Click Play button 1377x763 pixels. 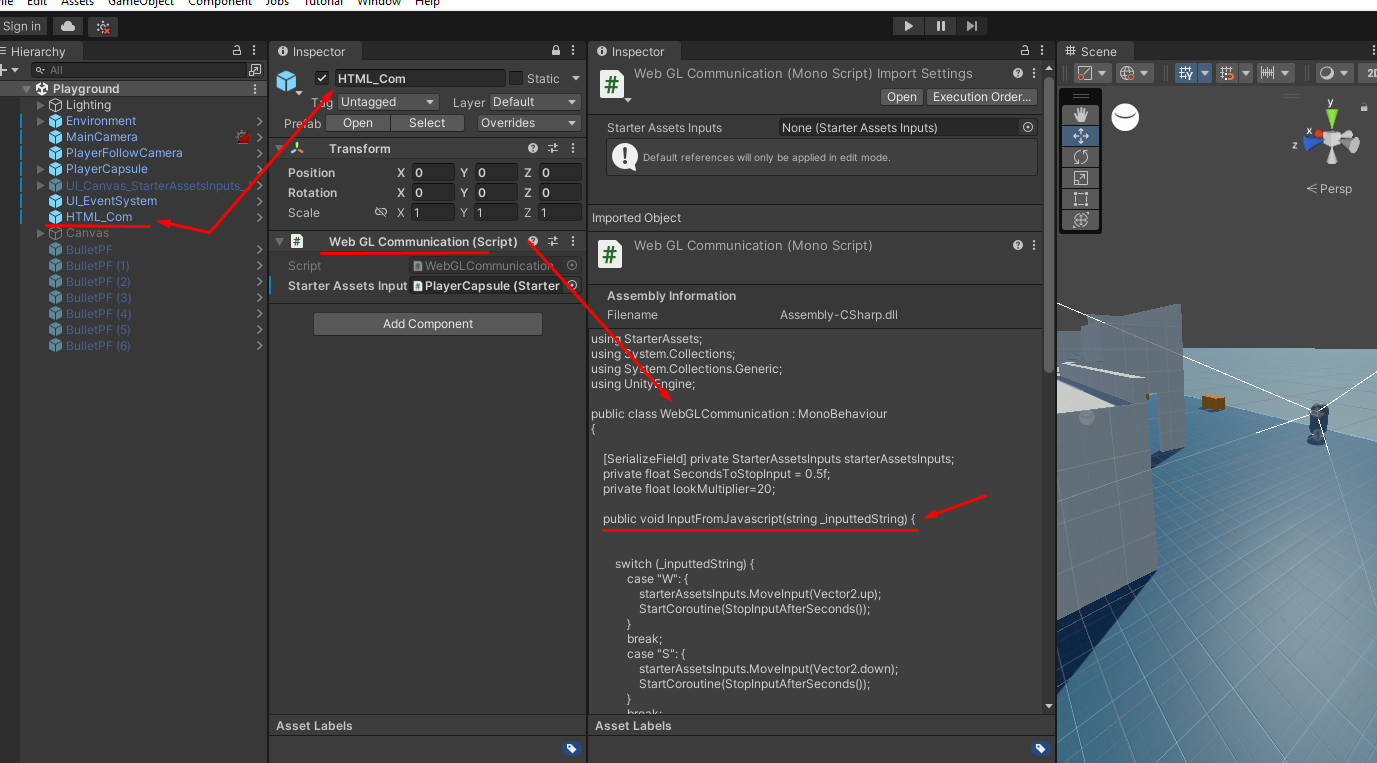(x=908, y=26)
